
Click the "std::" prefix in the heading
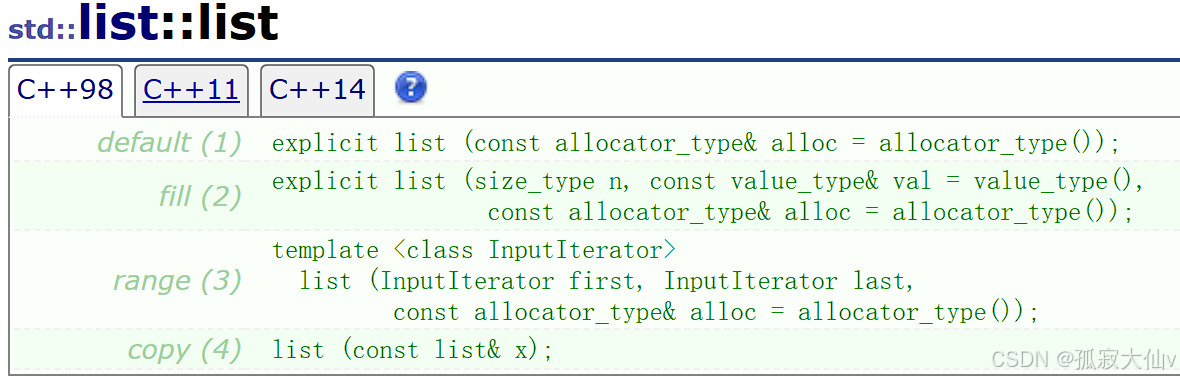[41, 29]
